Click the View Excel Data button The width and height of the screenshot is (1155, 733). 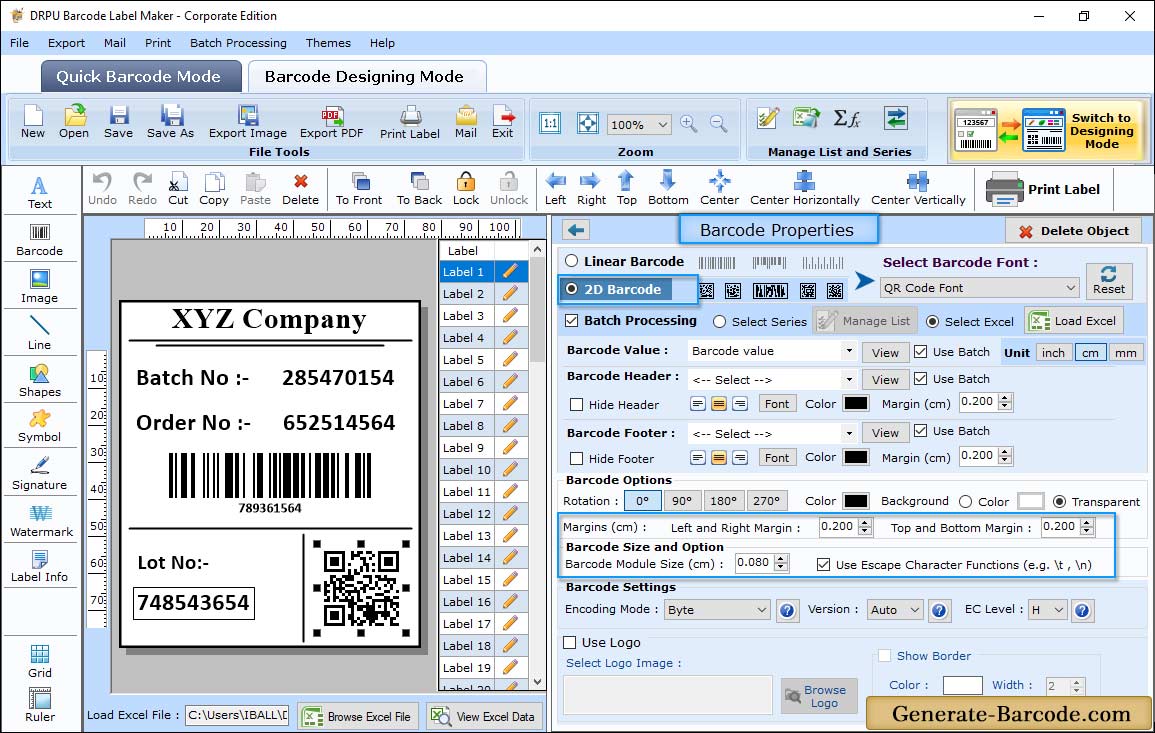[485, 716]
